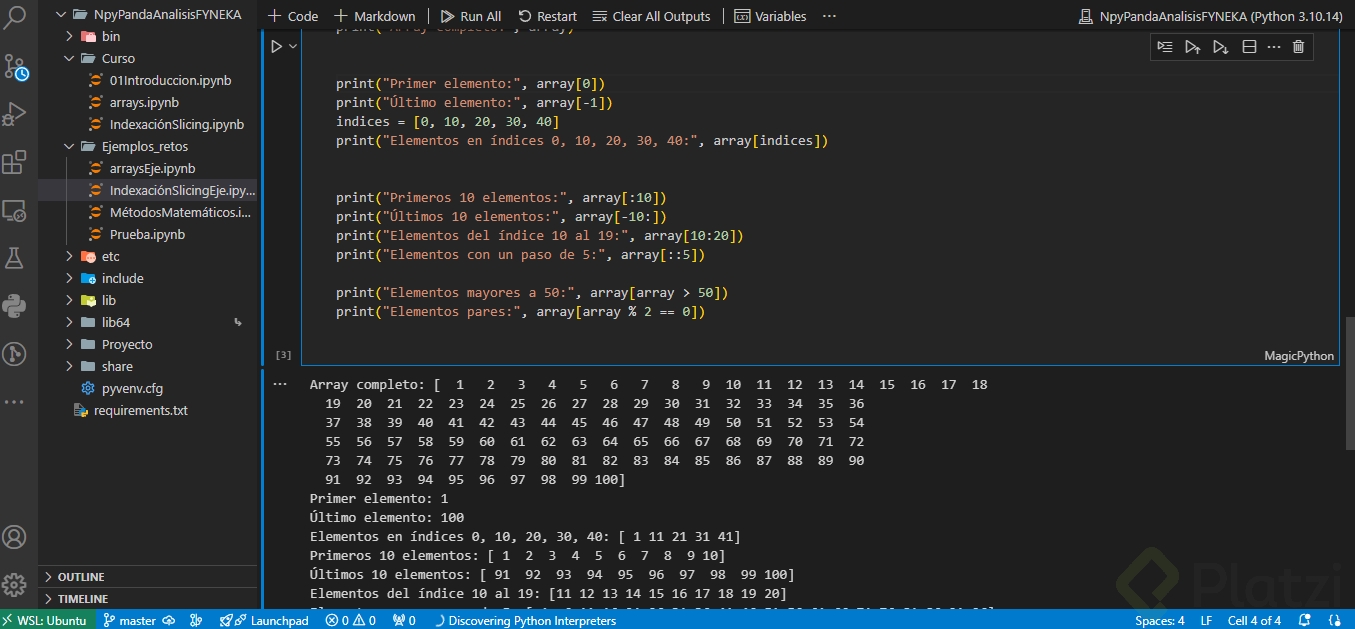This screenshot has width=1355, height=629.
Task: Execute cells above using toolbar icon
Action: coord(1192,47)
